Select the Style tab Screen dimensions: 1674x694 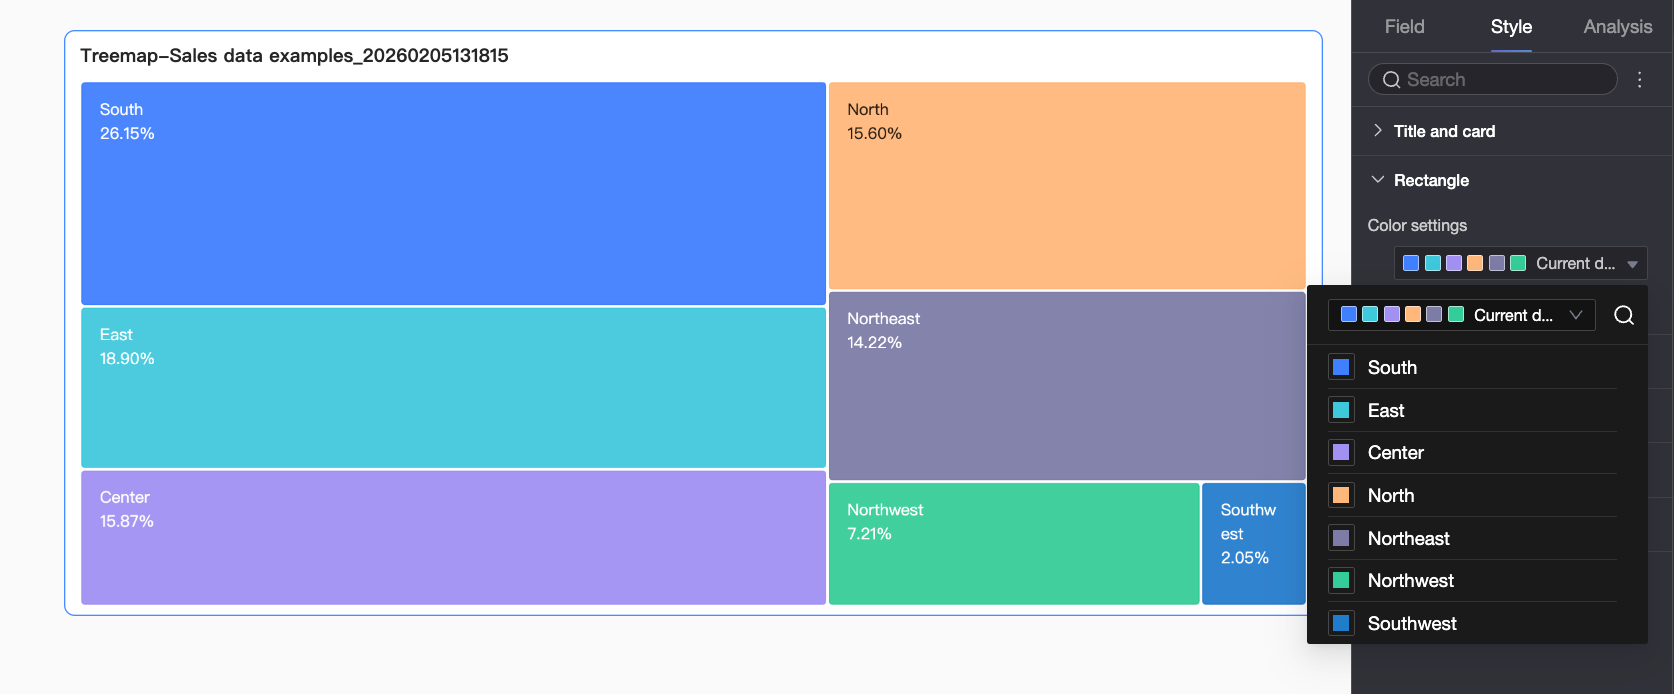(x=1511, y=27)
